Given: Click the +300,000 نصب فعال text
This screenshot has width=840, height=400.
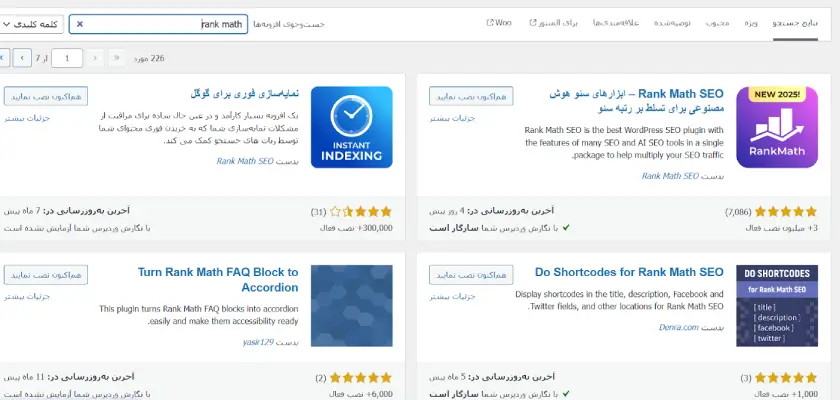Looking at the screenshot, I should point(356,228).
